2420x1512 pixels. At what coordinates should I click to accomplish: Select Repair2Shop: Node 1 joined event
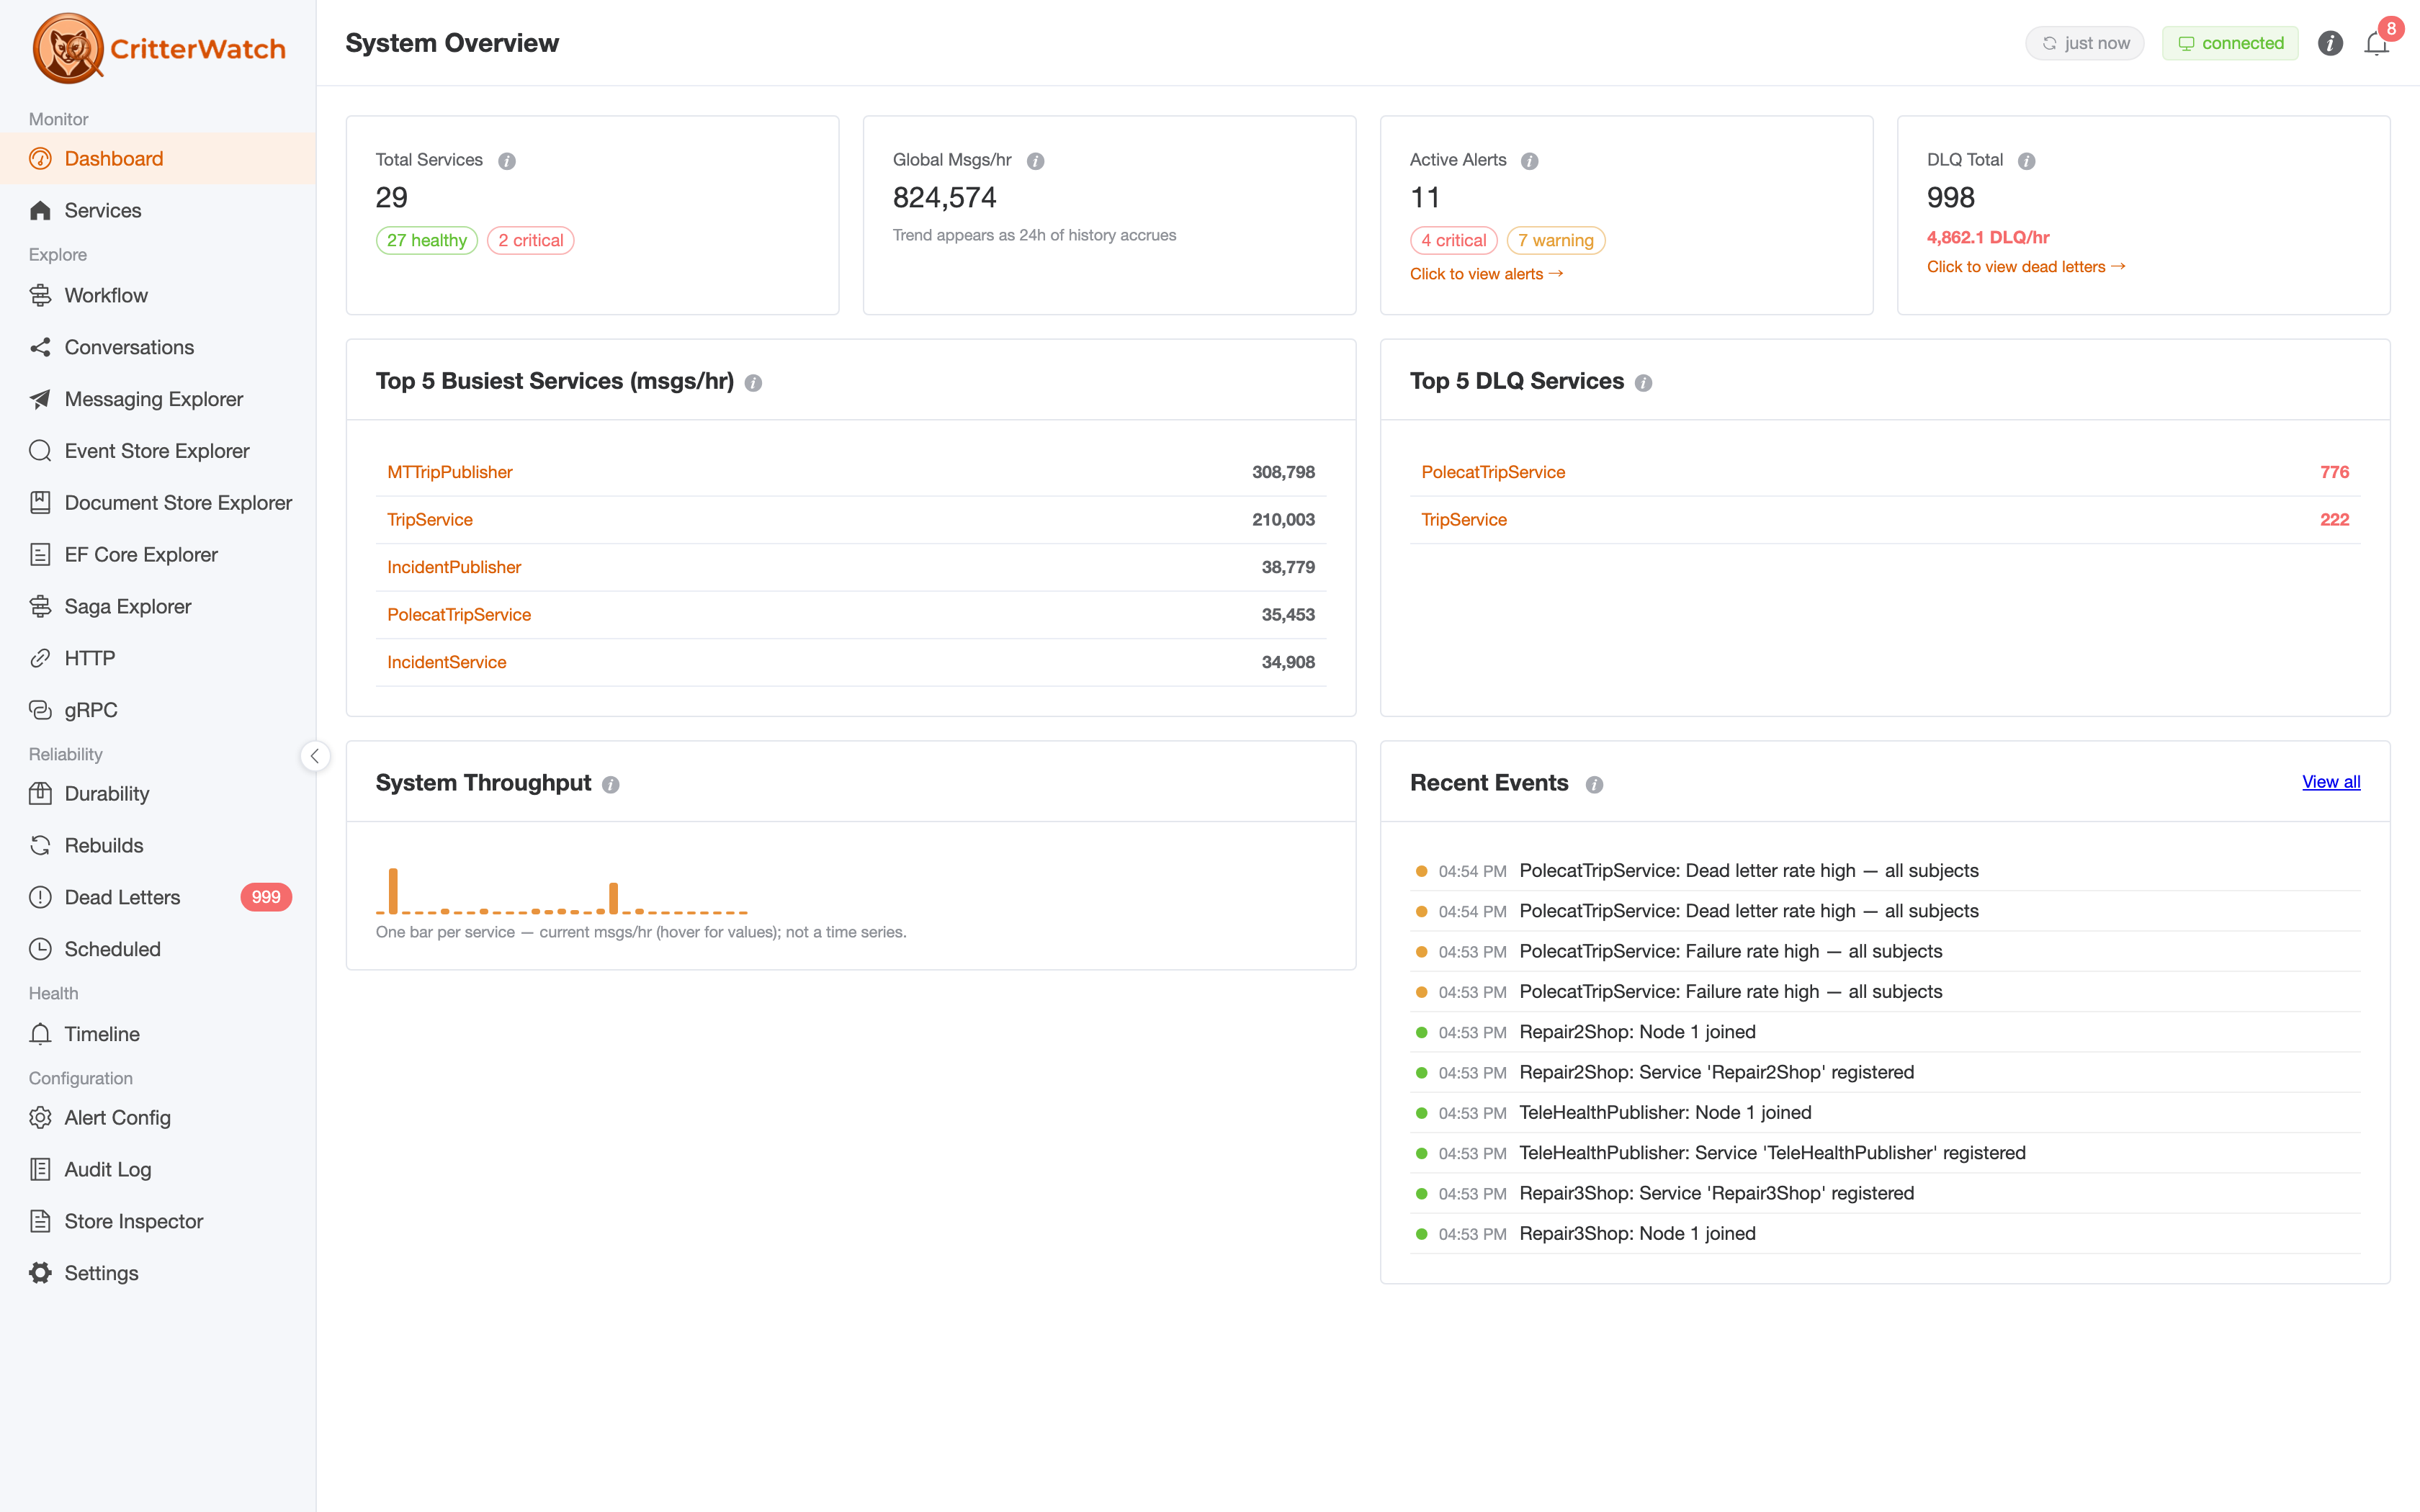tap(1885, 1032)
